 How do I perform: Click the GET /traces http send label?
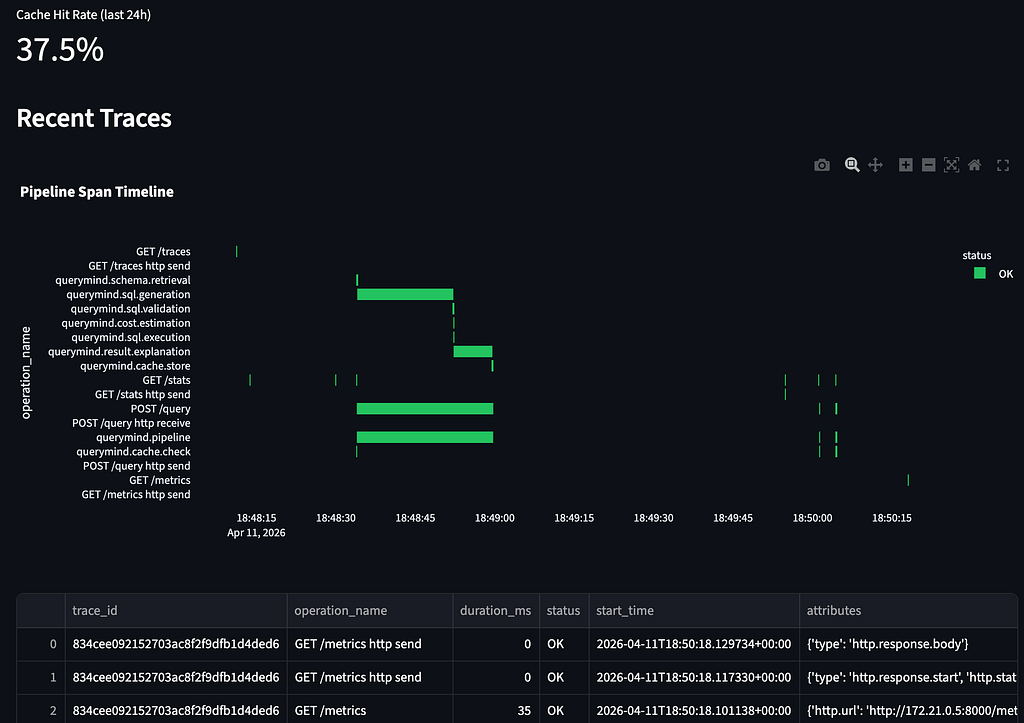(139, 266)
